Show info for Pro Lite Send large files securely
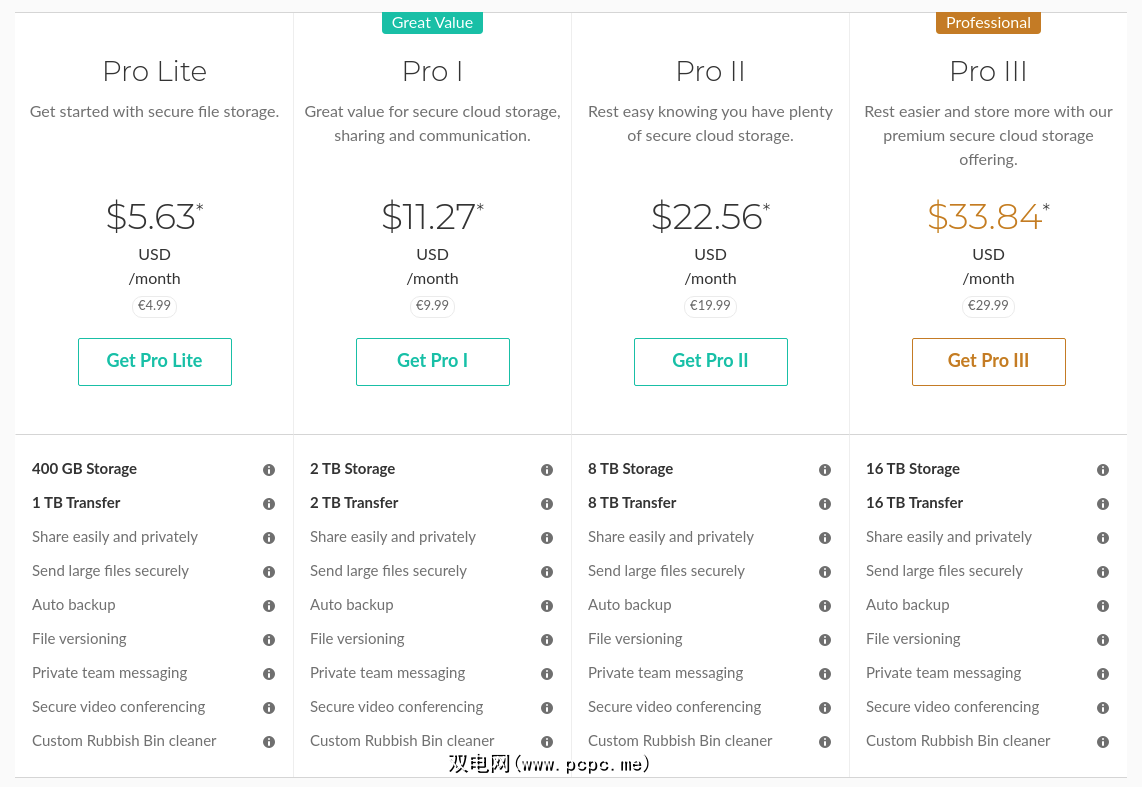The width and height of the screenshot is (1142, 787). coord(269,572)
